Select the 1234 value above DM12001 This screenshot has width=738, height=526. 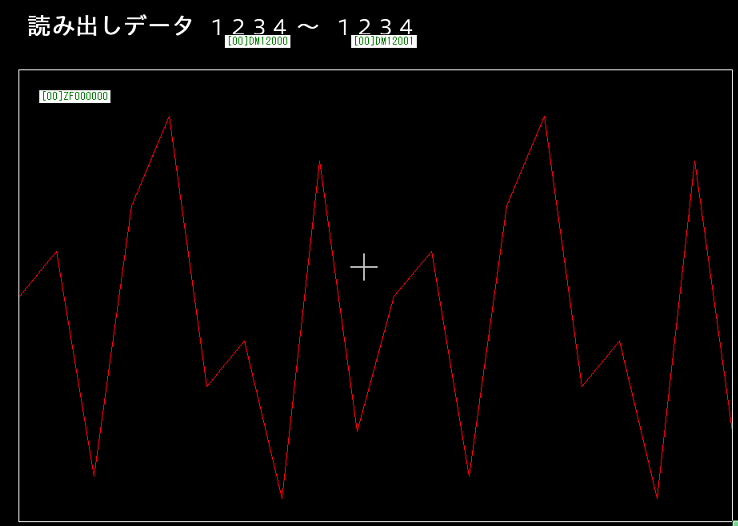click(x=376, y=27)
